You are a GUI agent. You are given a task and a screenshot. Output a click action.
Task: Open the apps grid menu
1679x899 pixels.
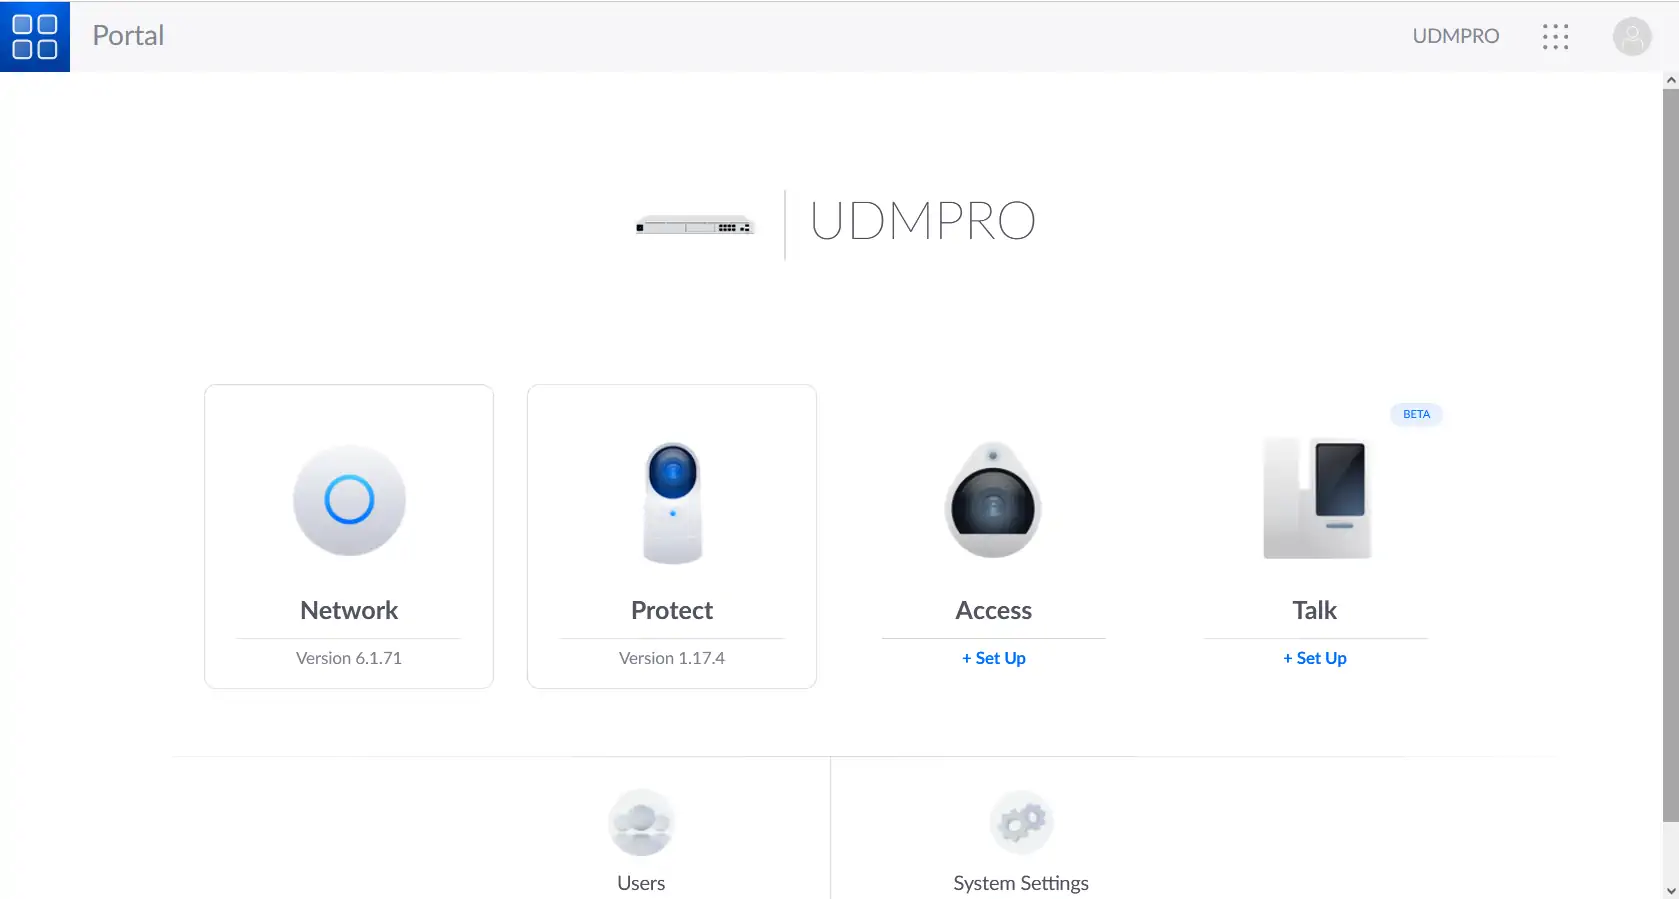(1555, 37)
